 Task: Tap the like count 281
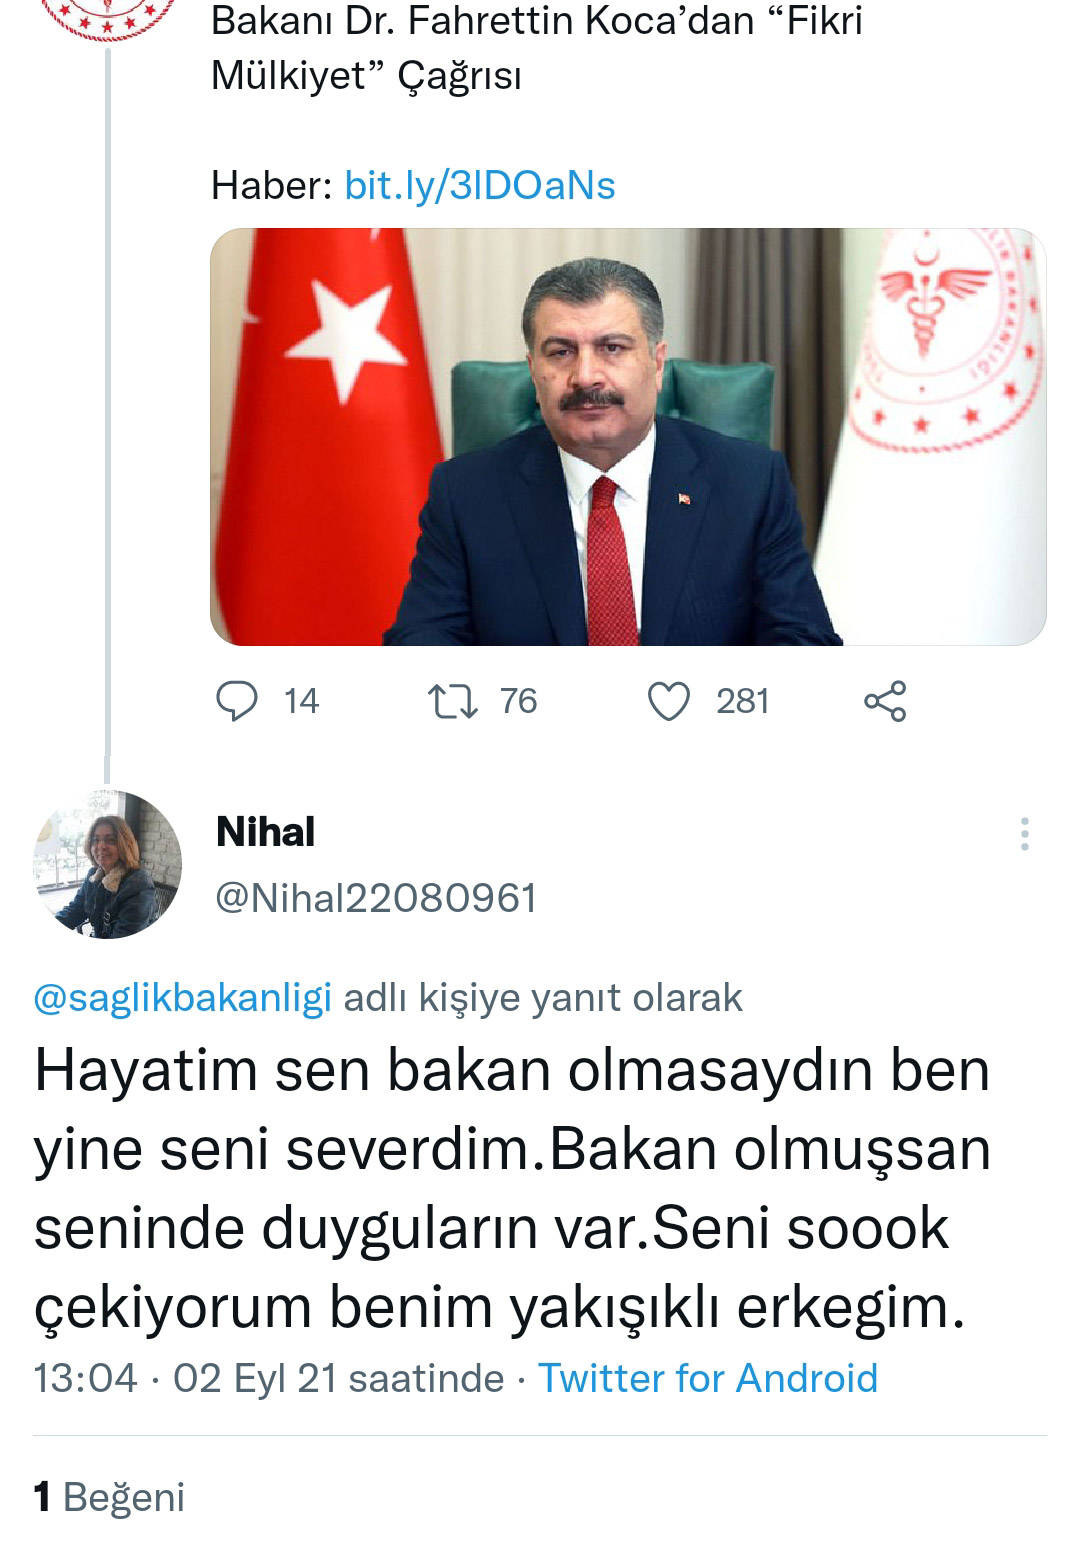pos(742,701)
